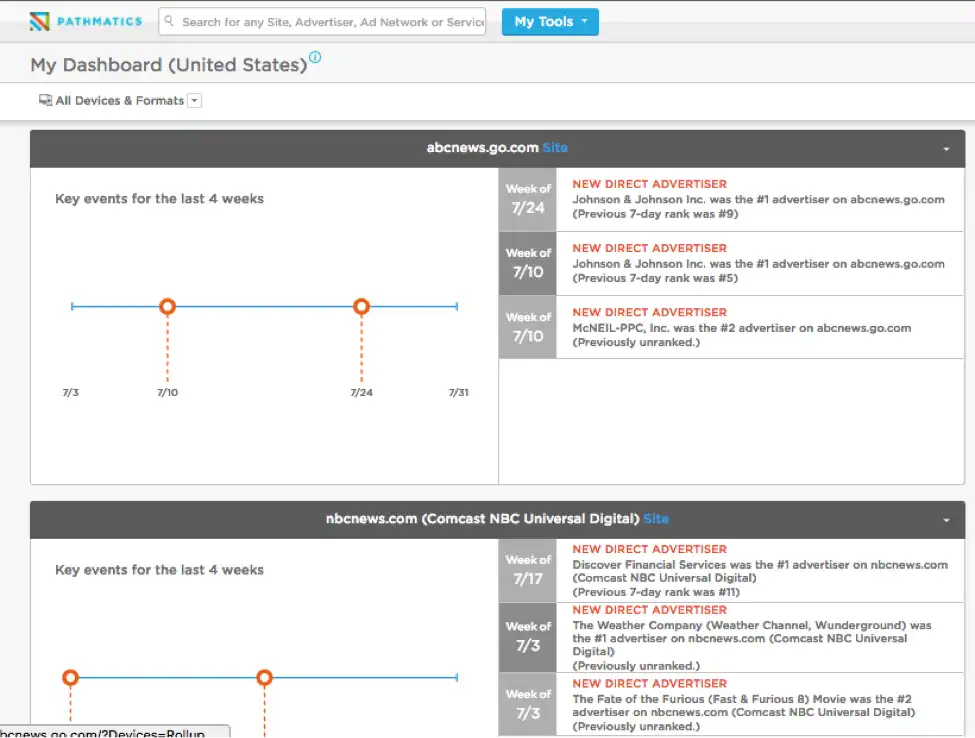Select the 7/10 event marker on abcnews timeline

pos(167,306)
